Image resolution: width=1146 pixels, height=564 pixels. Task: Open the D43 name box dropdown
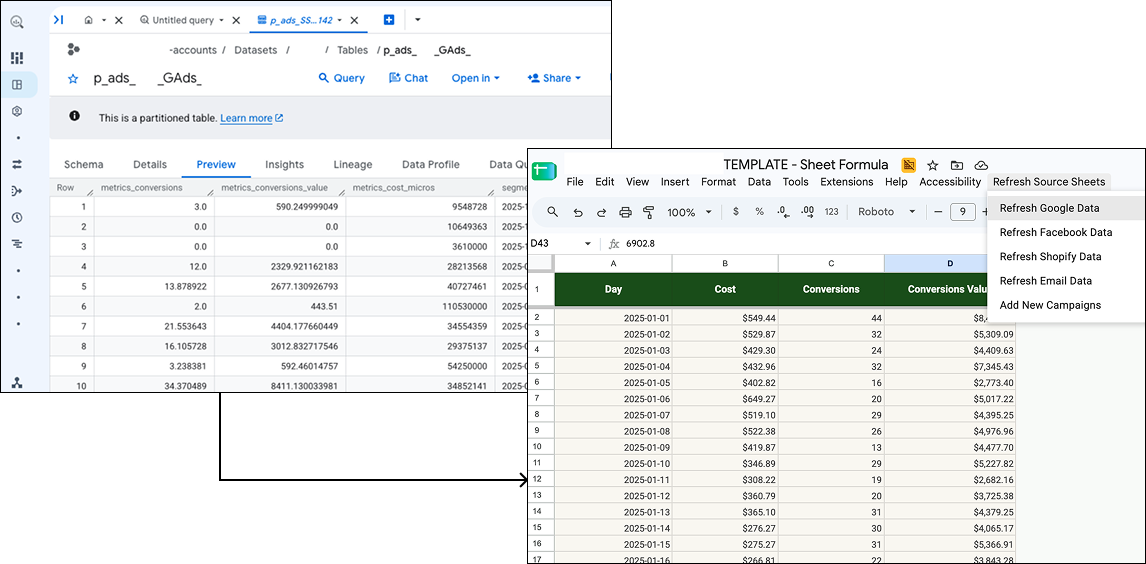coord(588,243)
